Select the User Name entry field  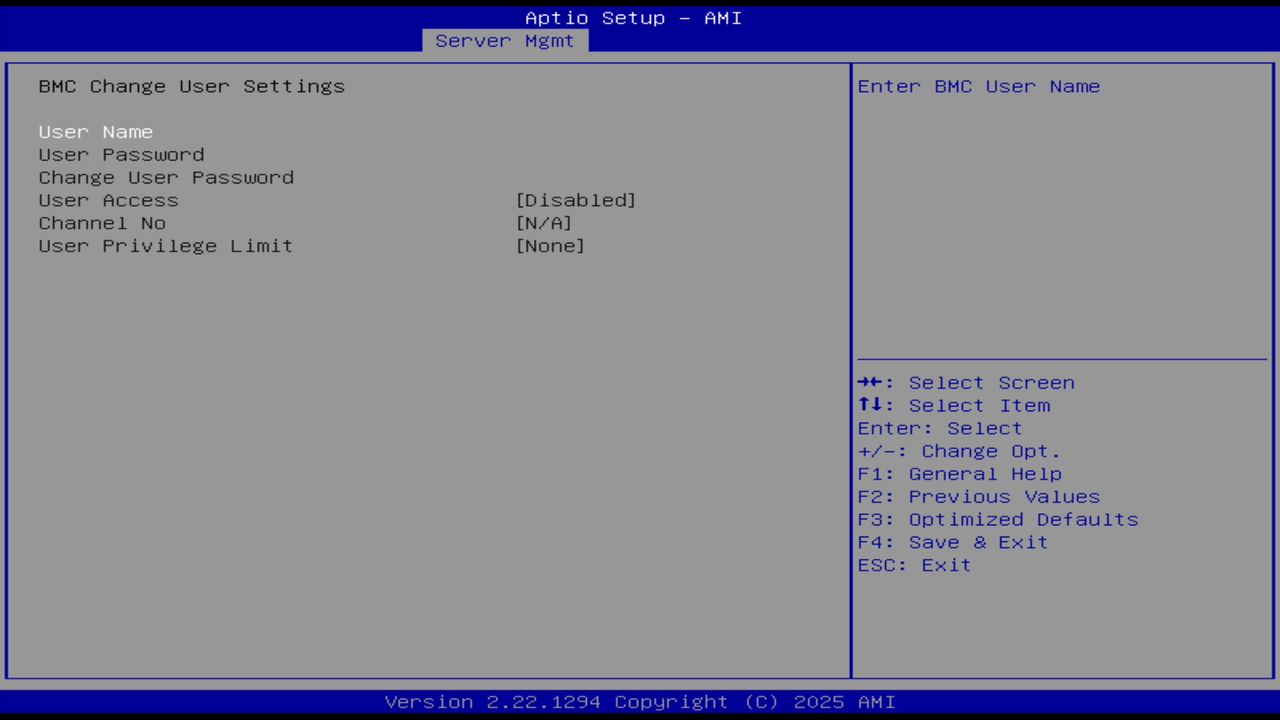[x=95, y=131]
